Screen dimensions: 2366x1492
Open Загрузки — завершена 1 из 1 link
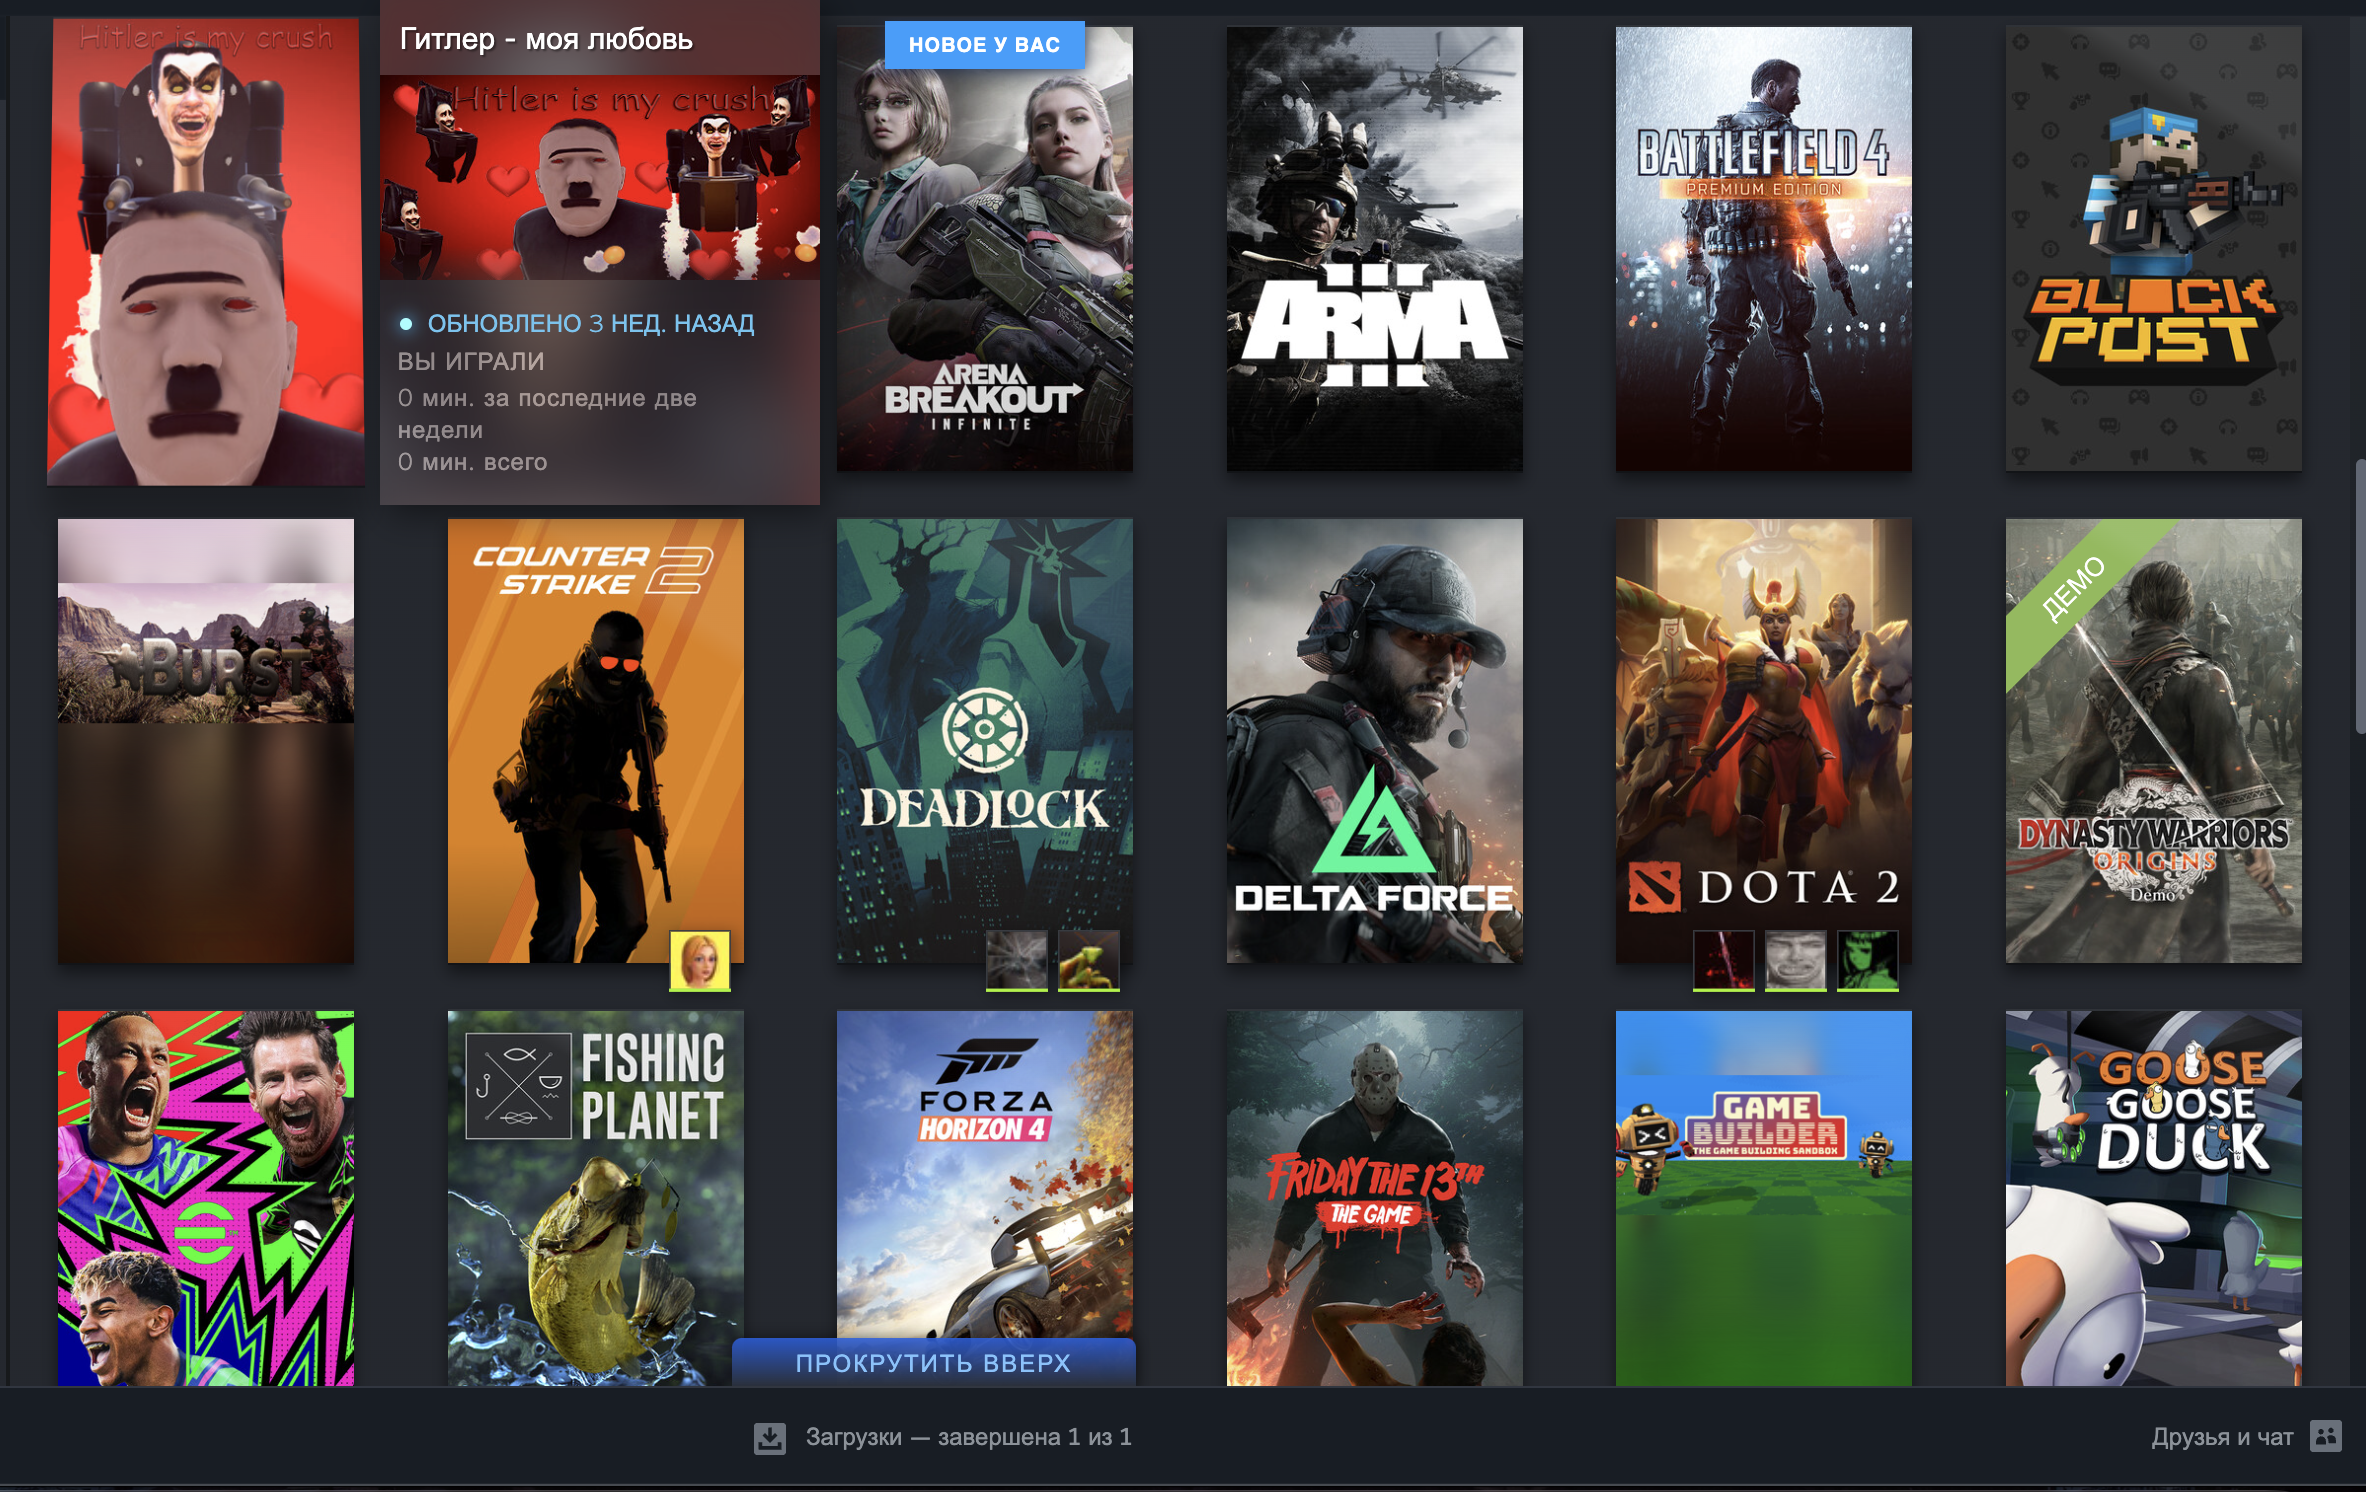tap(968, 1437)
